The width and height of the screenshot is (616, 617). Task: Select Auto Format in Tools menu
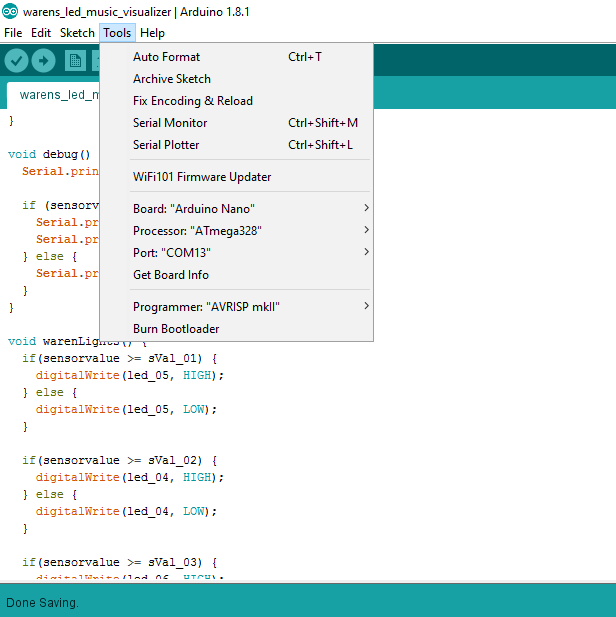pyautogui.click(x=236, y=57)
